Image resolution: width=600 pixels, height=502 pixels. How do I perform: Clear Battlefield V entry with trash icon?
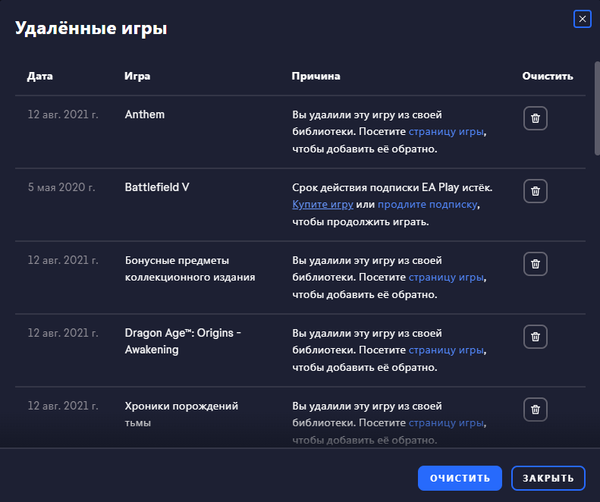[535, 191]
